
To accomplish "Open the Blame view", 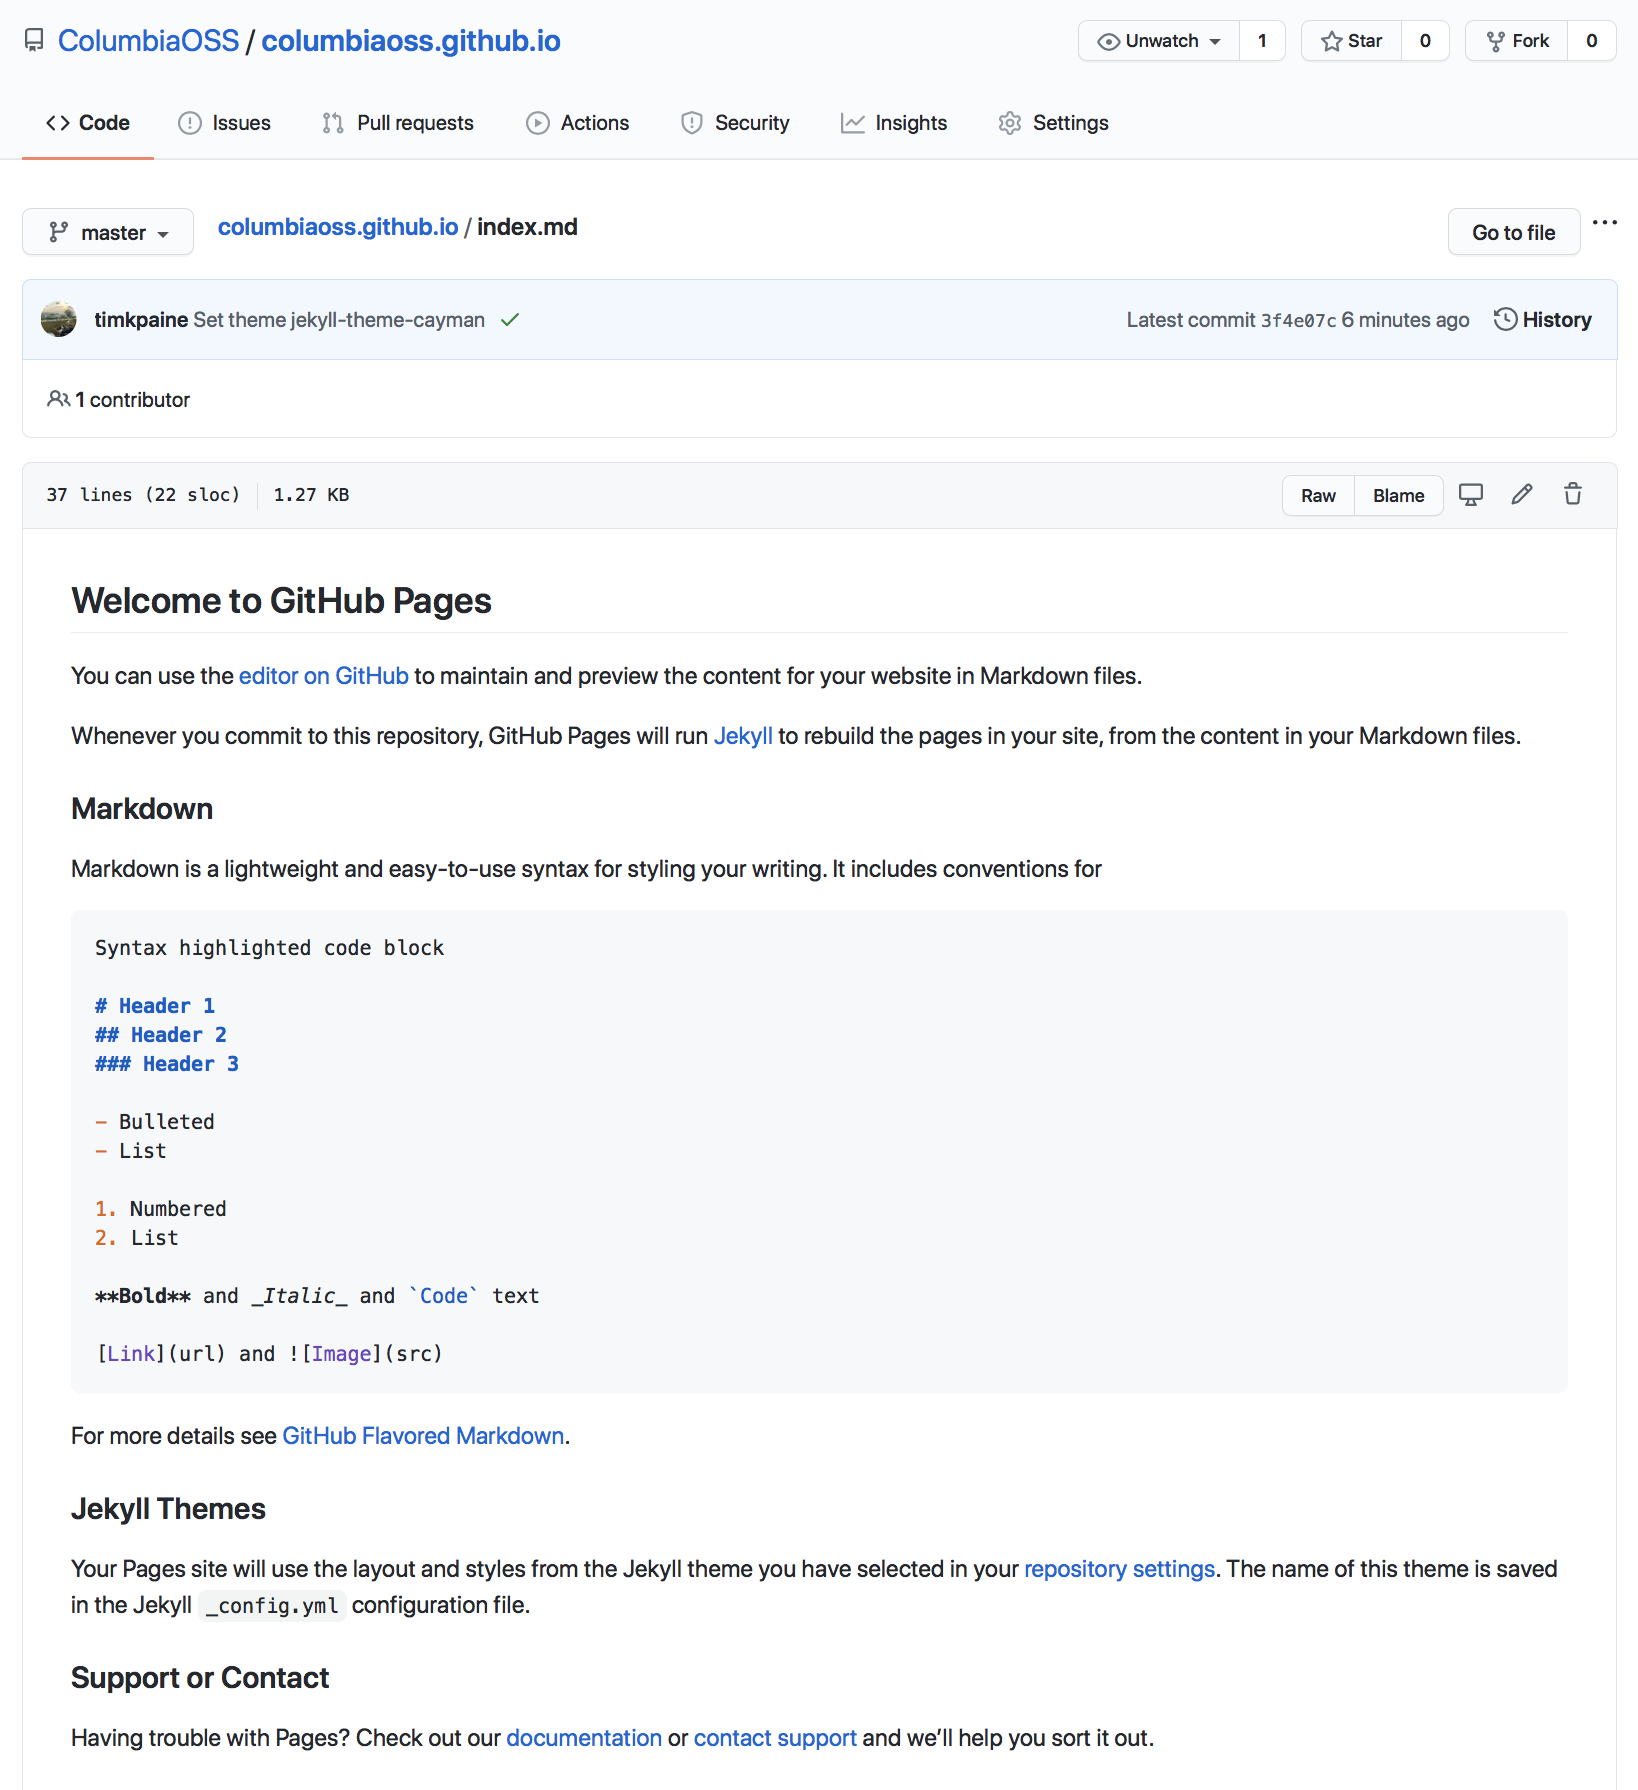I will pyautogui.click(x=1399, y=495).
